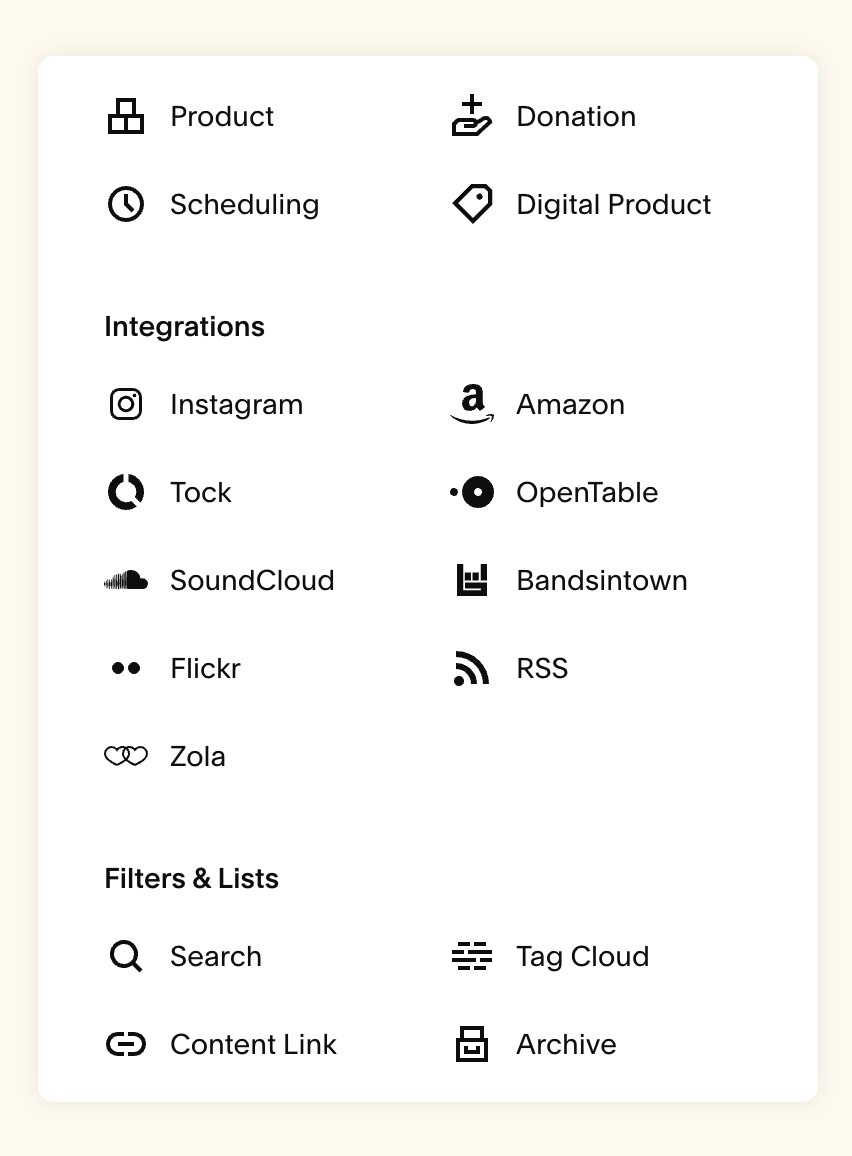Click the Product blocks icon
Image resolution: width=852 pixels, height=1156 pixels.
coord(126,116)
